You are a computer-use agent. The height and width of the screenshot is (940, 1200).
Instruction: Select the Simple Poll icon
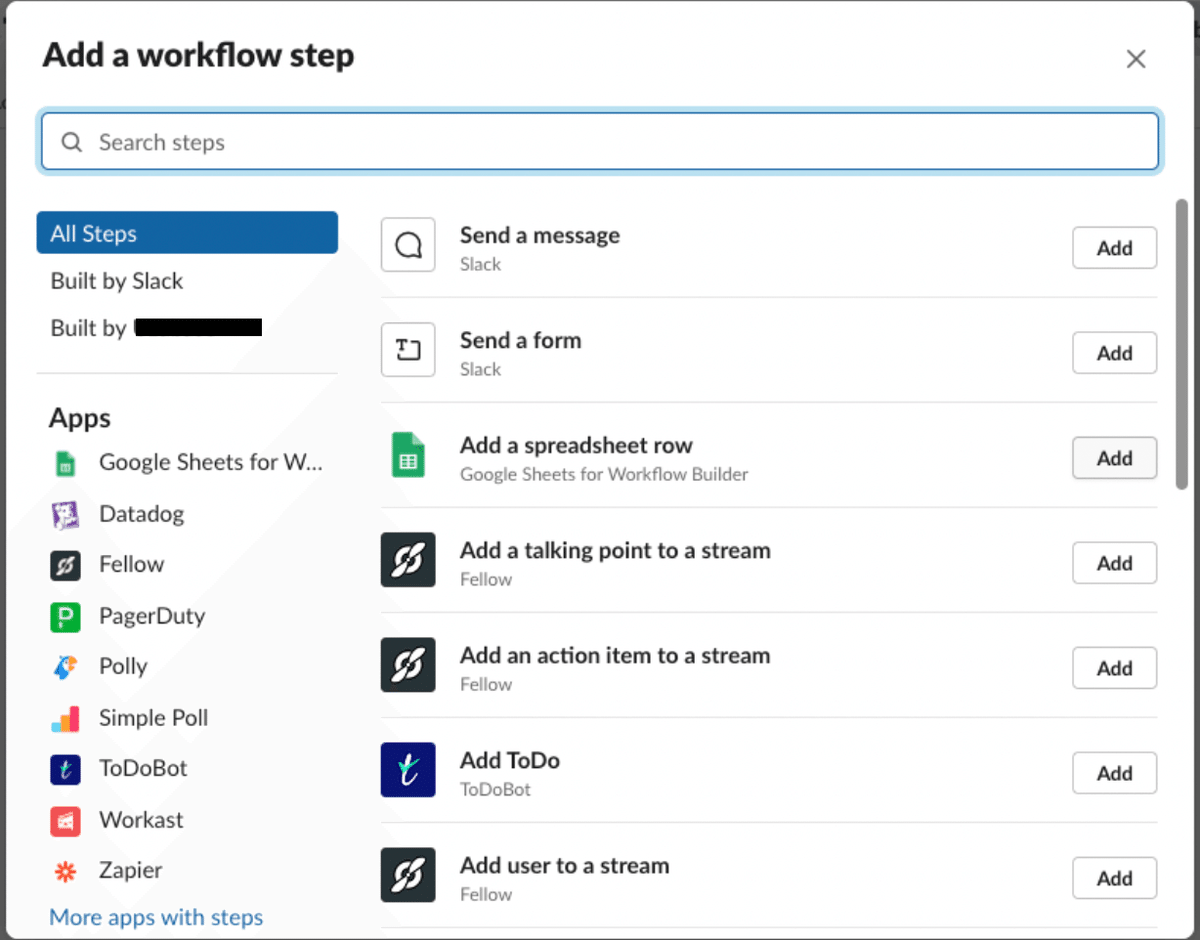tap(66, 718)
